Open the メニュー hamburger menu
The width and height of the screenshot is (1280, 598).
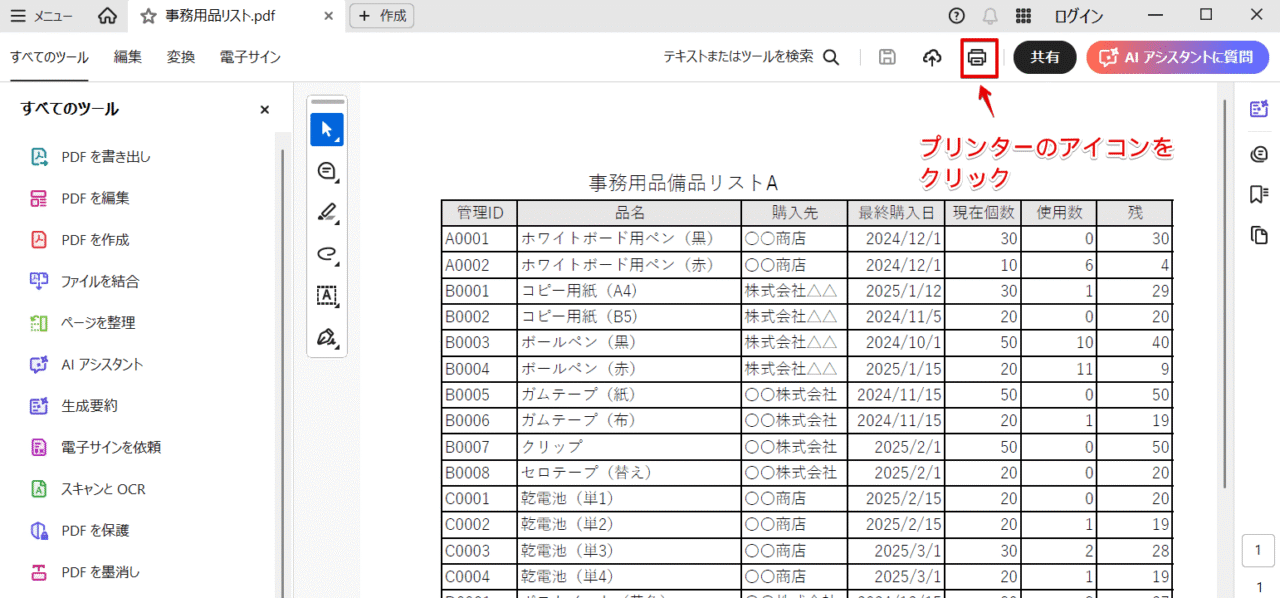click(40, 16)
